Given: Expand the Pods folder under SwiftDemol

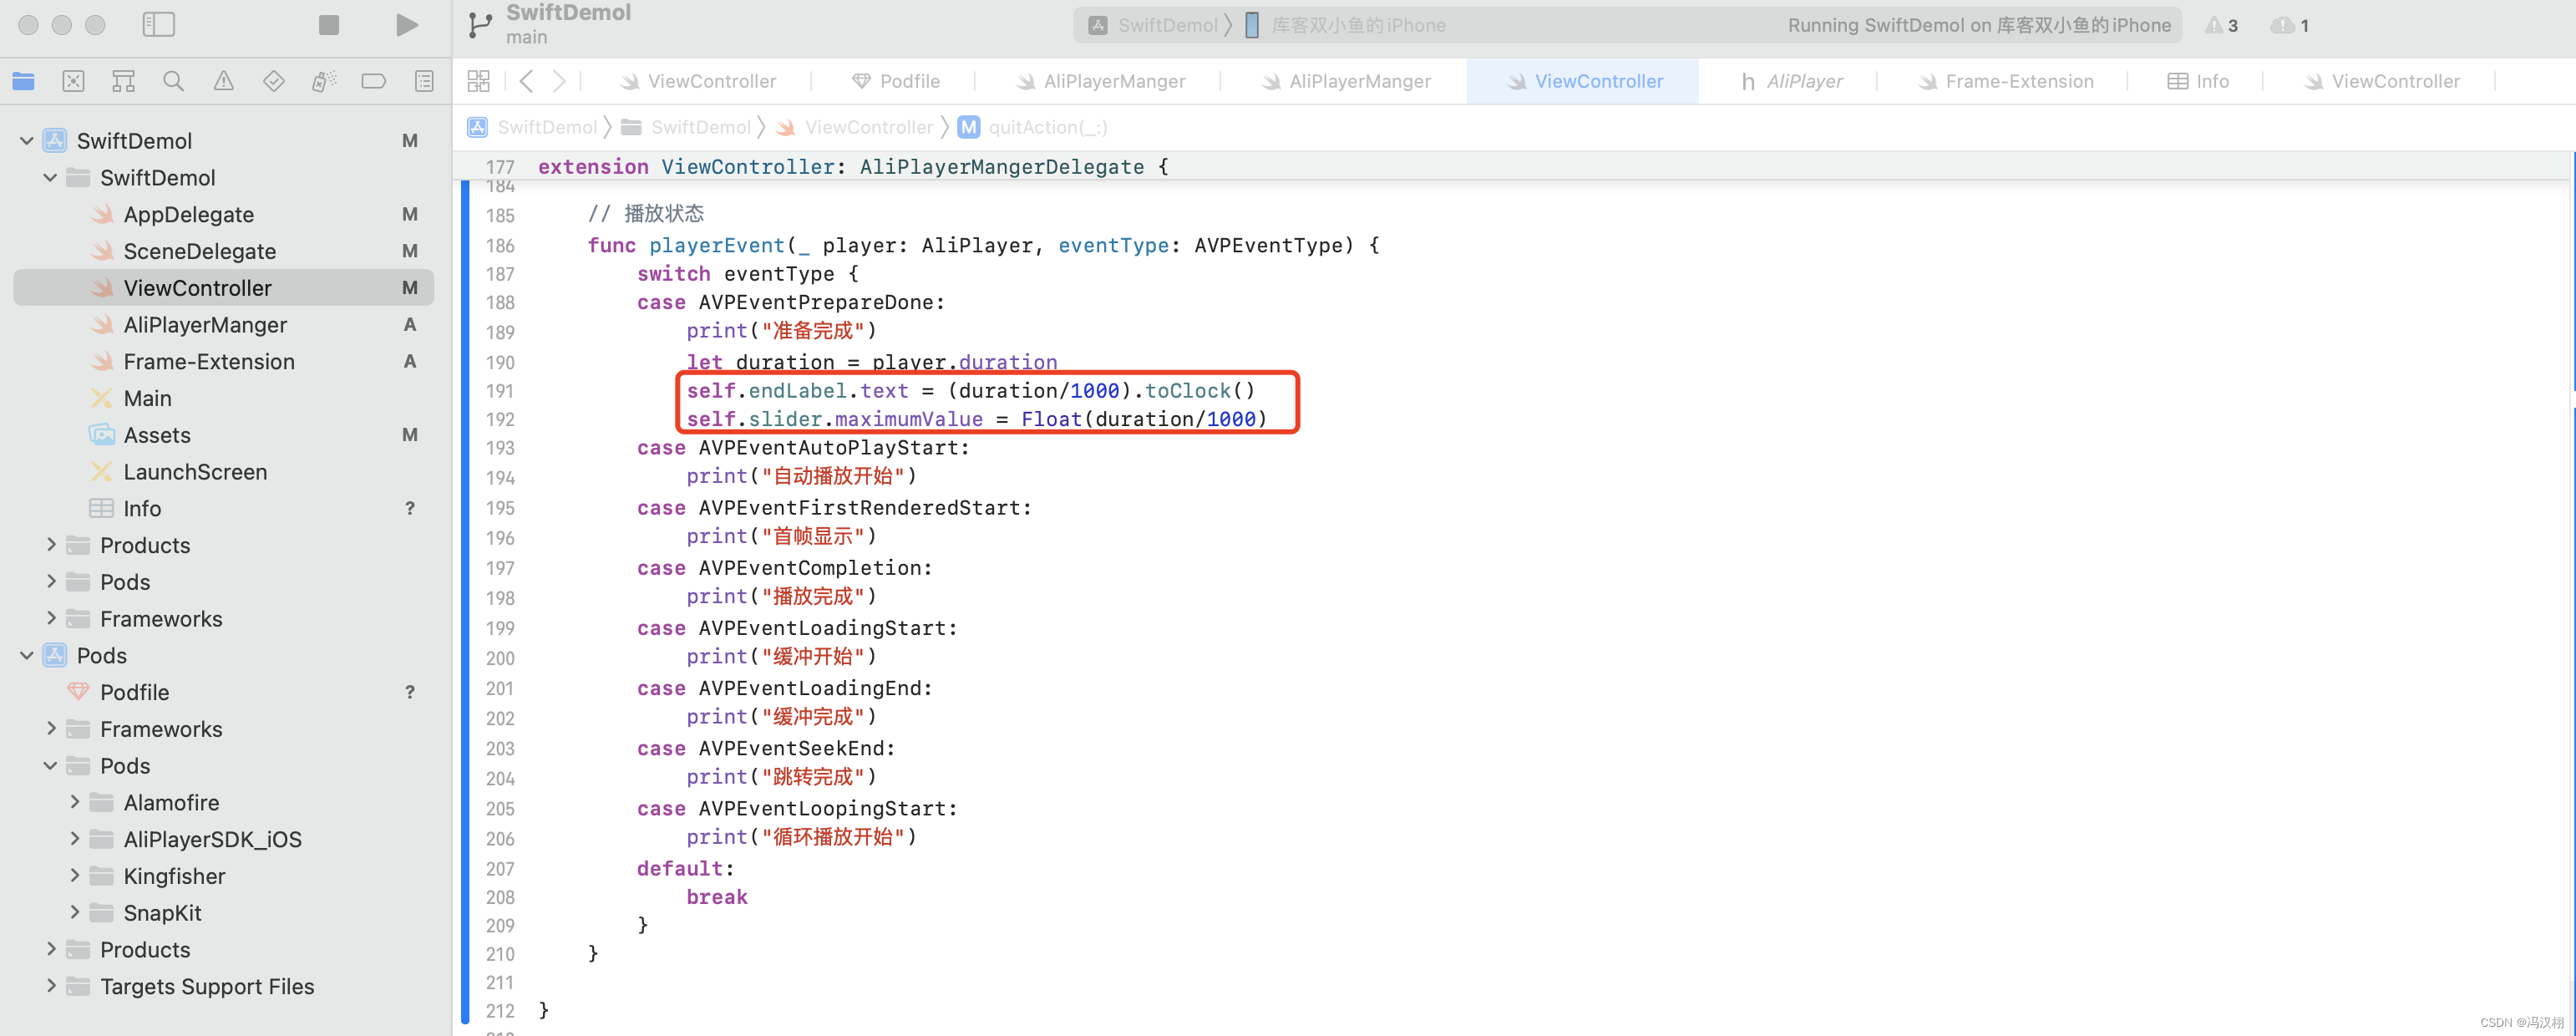Looking at the screenshot, I should [x=50, y=582].
